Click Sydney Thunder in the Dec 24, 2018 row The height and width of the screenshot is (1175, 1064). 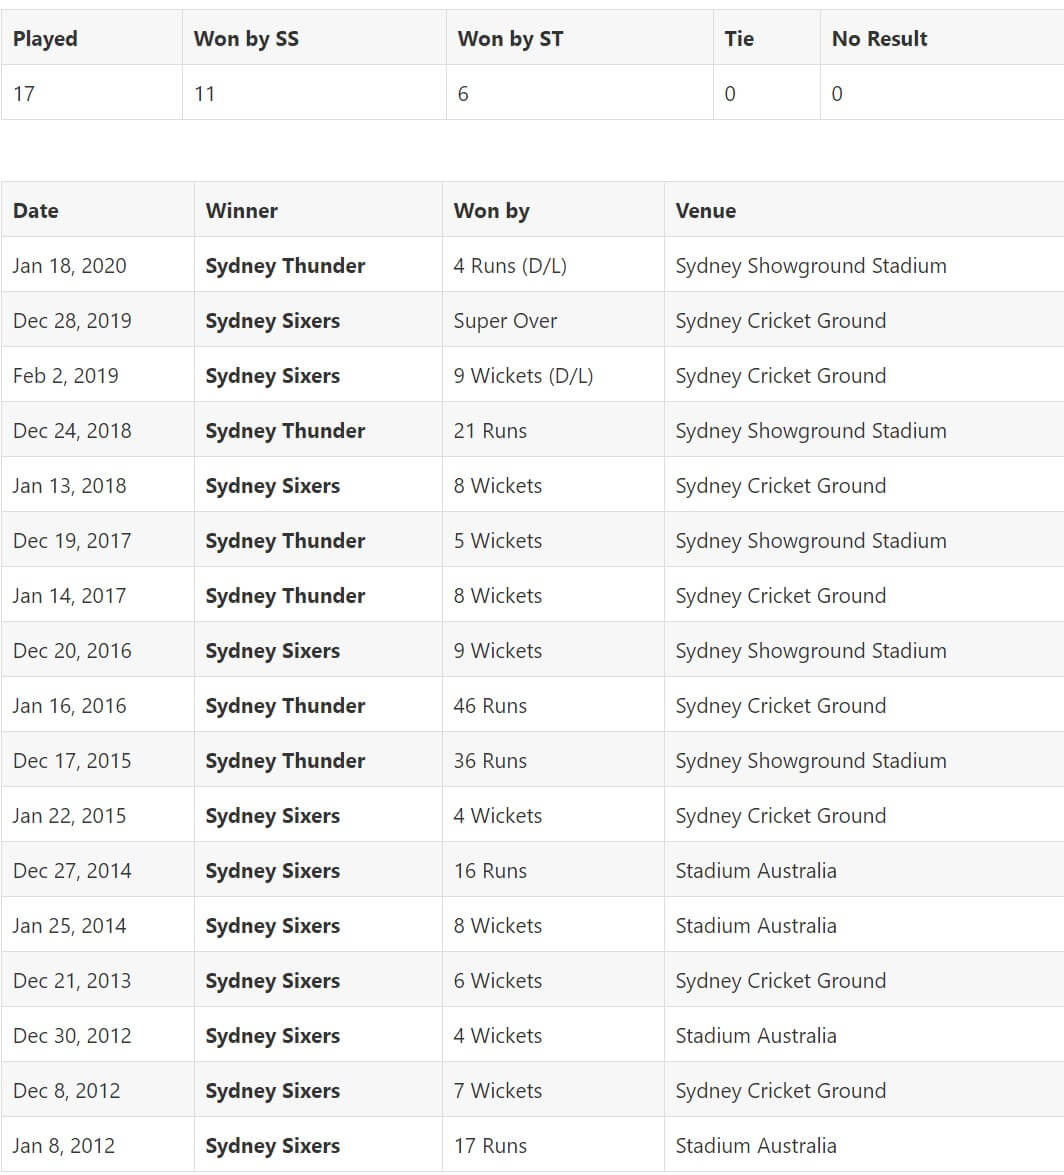(x=285, y=431)
